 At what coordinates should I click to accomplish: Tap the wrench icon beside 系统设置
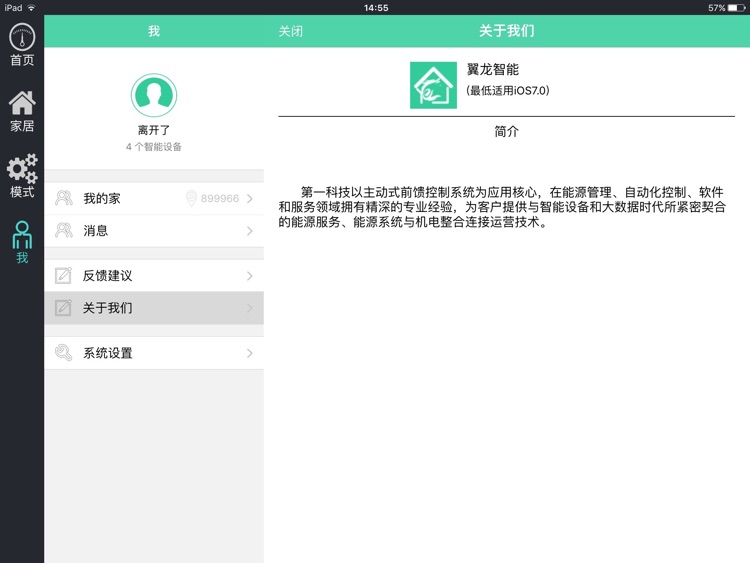click(64, 353)
